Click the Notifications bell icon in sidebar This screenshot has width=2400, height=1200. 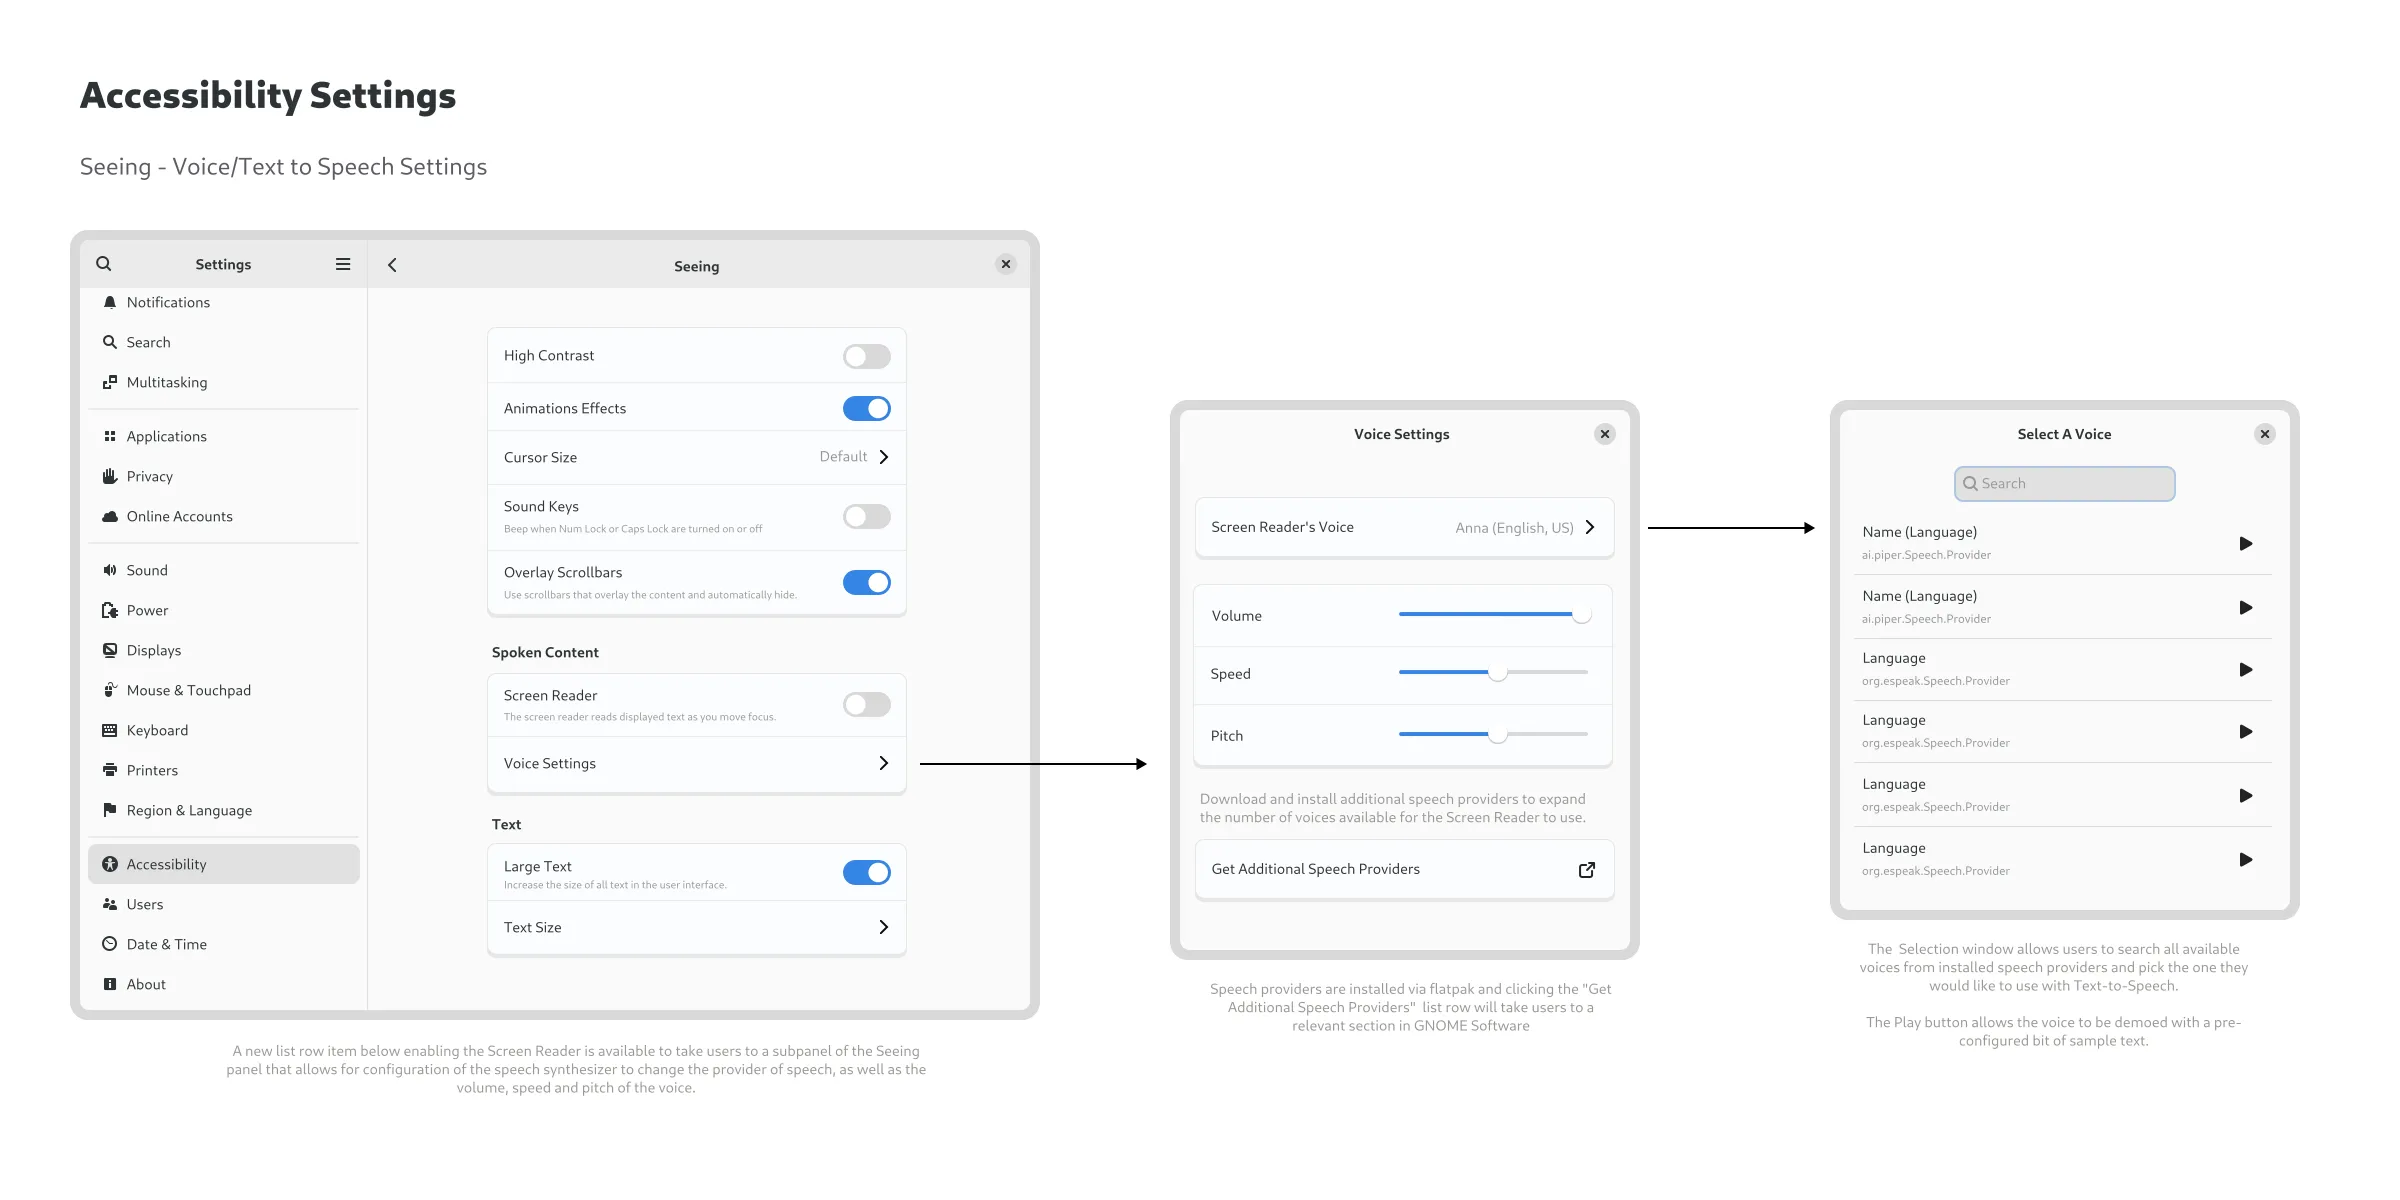pos(110,302)
